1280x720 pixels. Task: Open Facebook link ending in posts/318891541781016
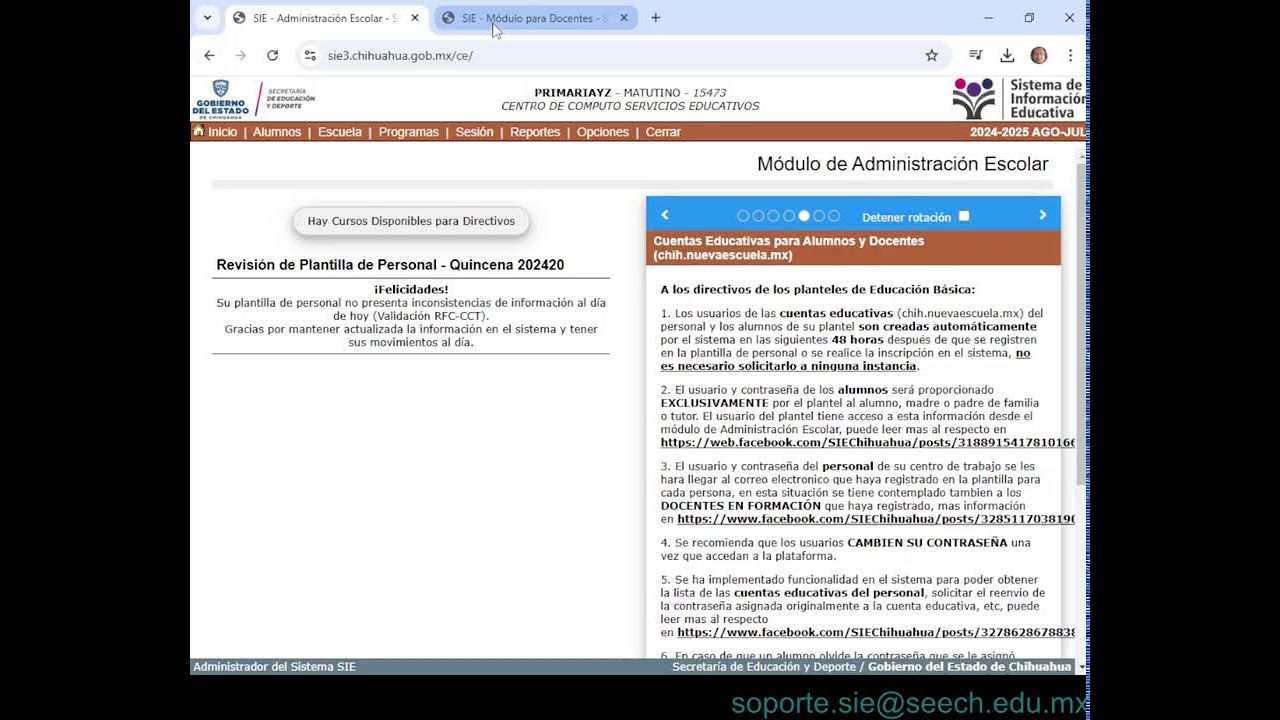click(x=868, y=442)
